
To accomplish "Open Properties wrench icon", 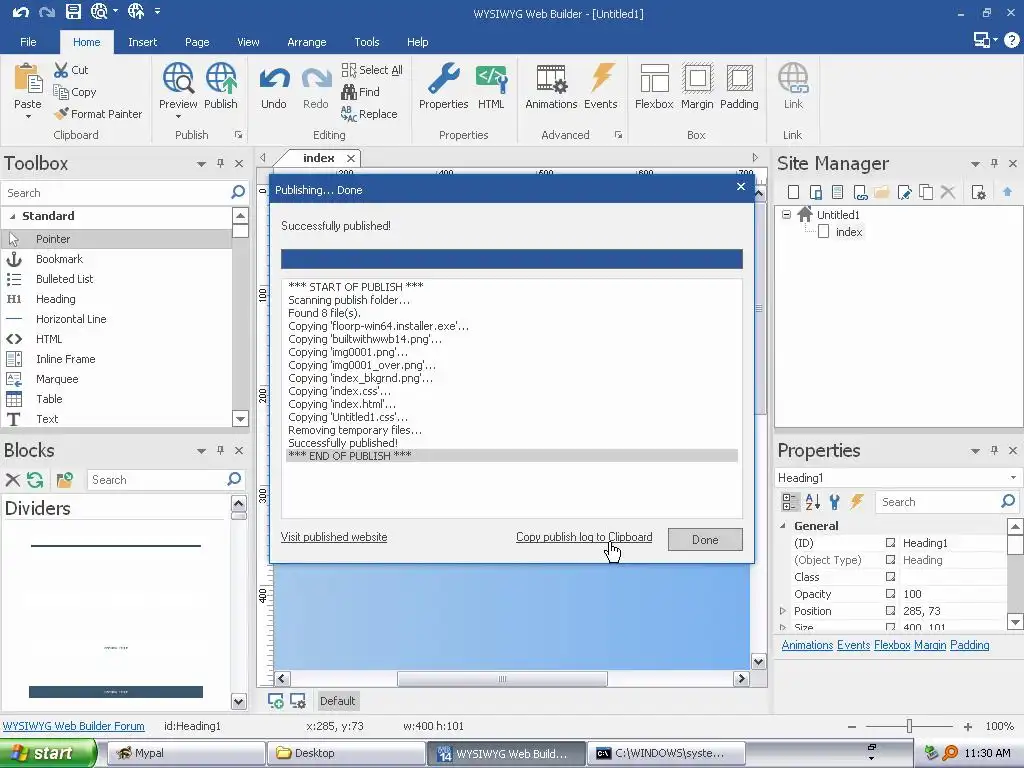I will click(x=443, y=78).
